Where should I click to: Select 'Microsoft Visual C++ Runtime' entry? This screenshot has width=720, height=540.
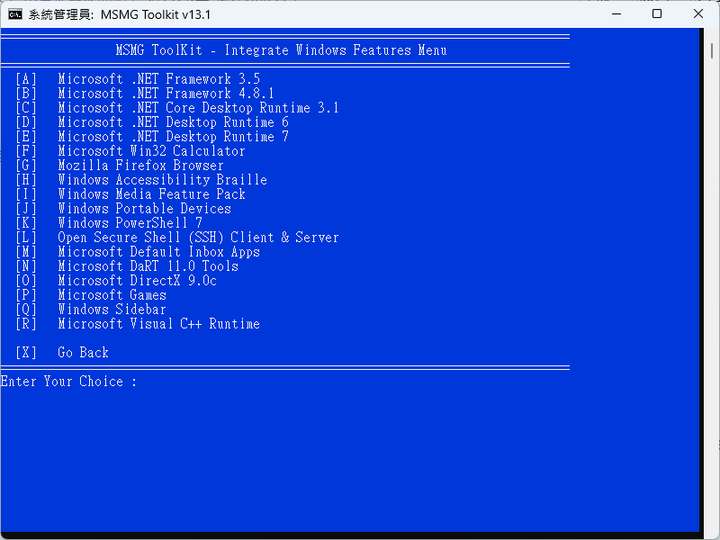159,324
